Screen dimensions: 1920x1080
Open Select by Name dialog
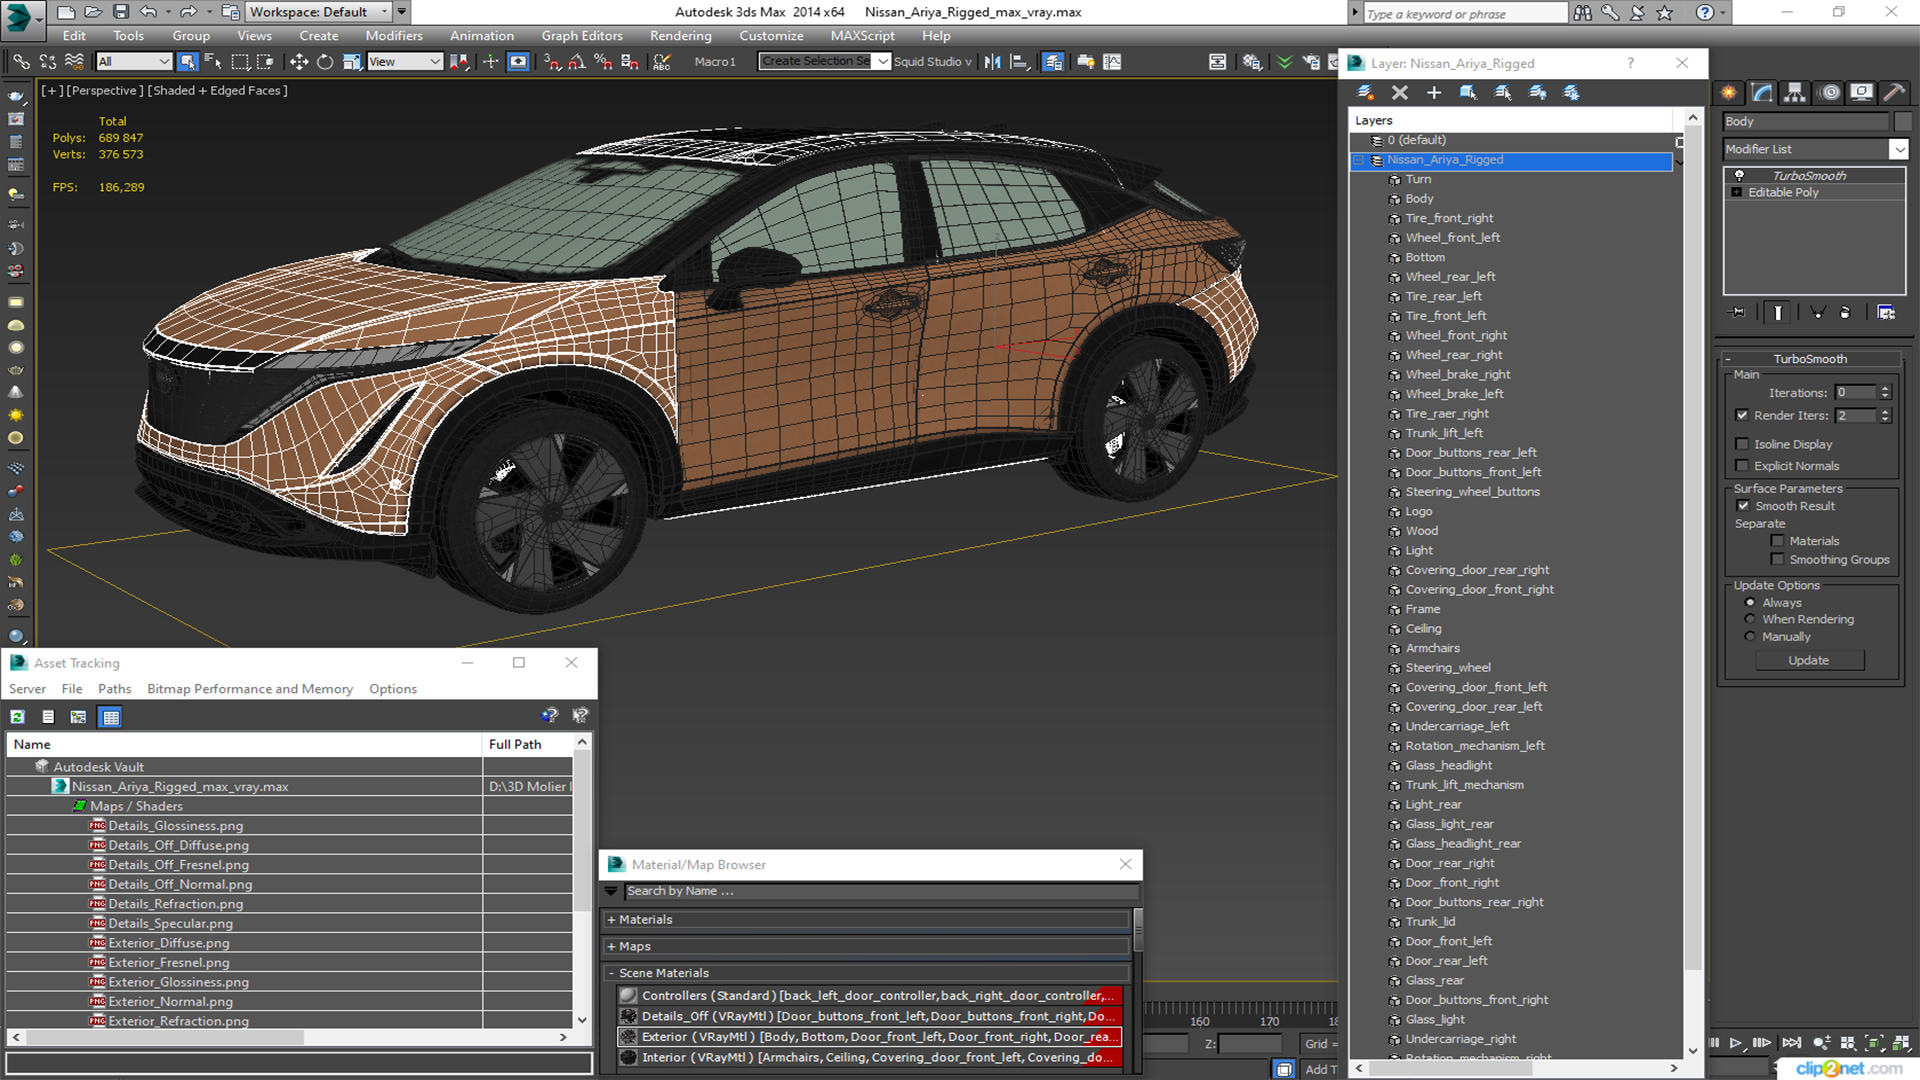[x=213, y=62]
